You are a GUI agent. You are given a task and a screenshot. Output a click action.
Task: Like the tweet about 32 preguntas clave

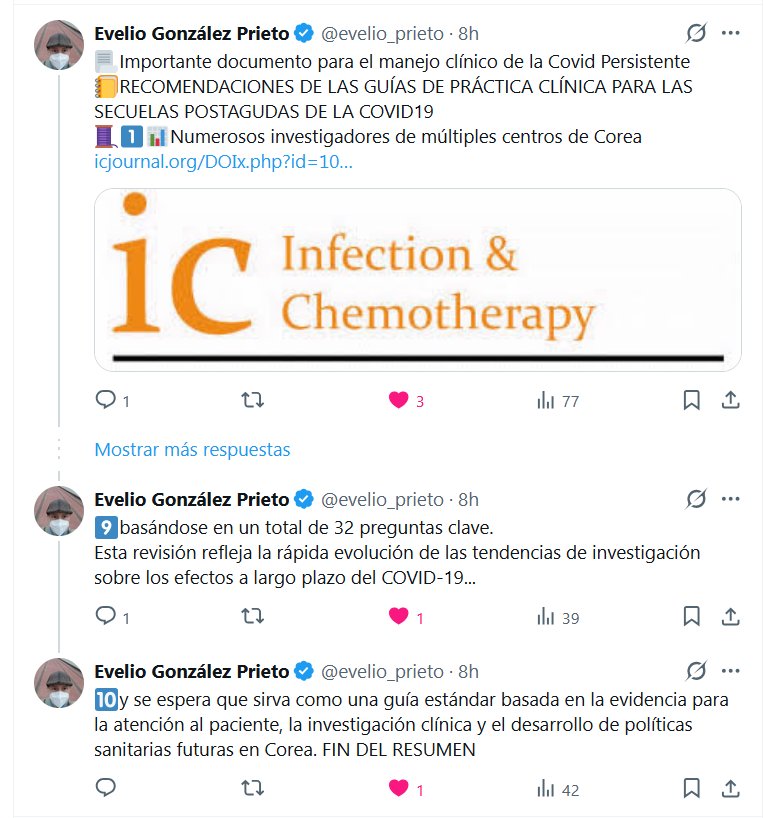pos(399,617)
